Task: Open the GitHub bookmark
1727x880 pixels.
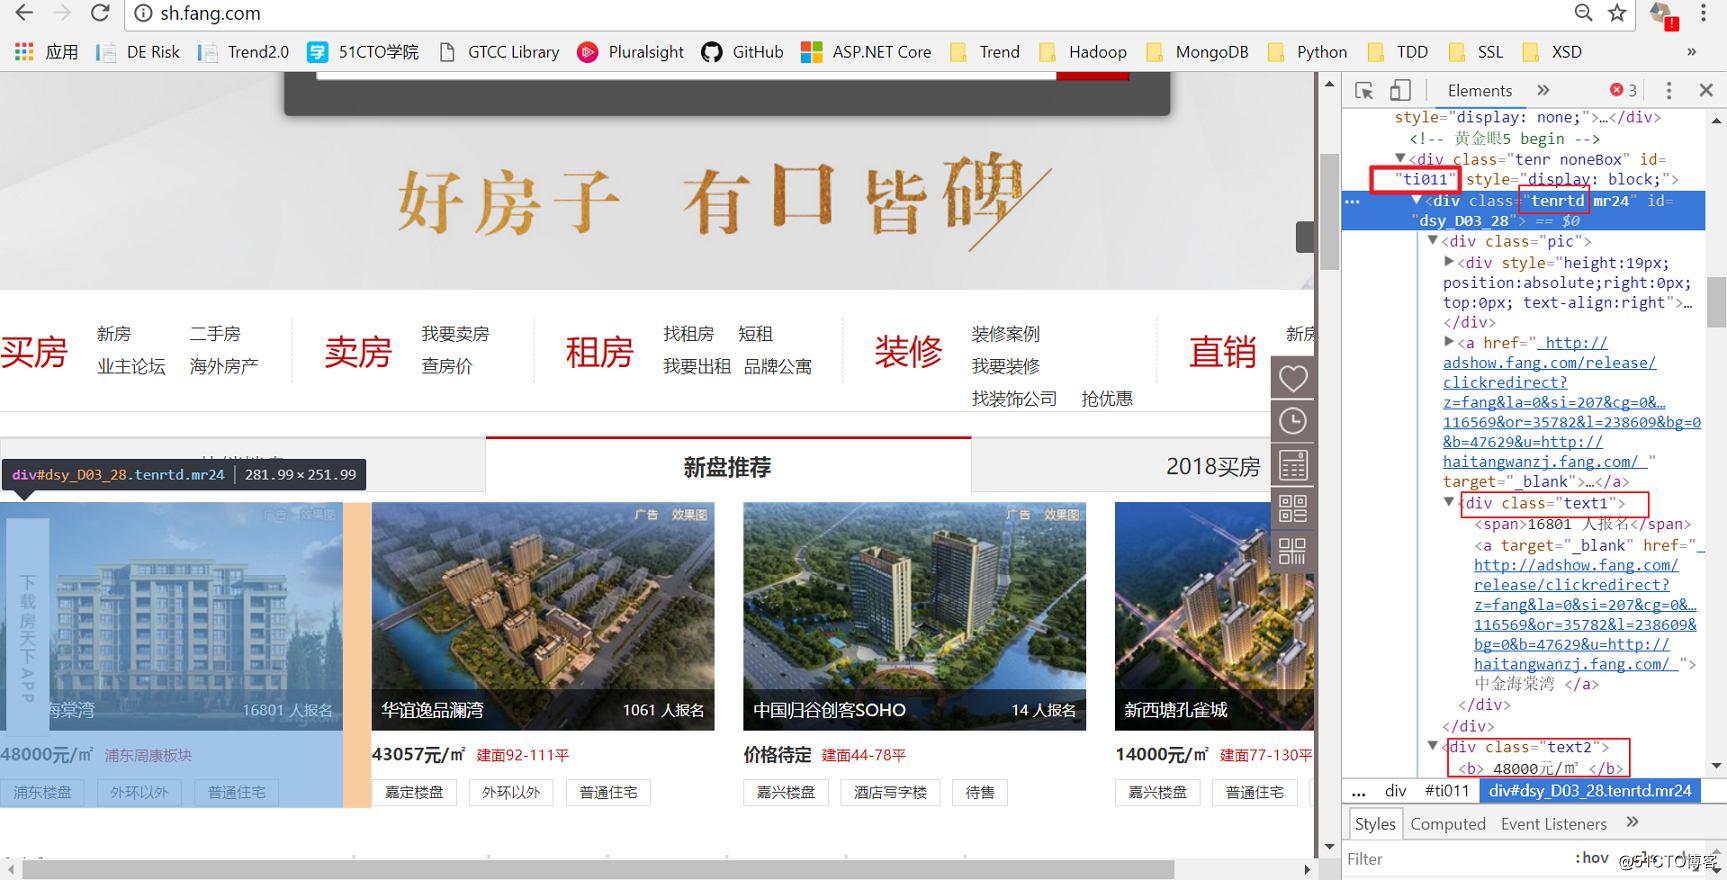Action: tap(742, 52)
